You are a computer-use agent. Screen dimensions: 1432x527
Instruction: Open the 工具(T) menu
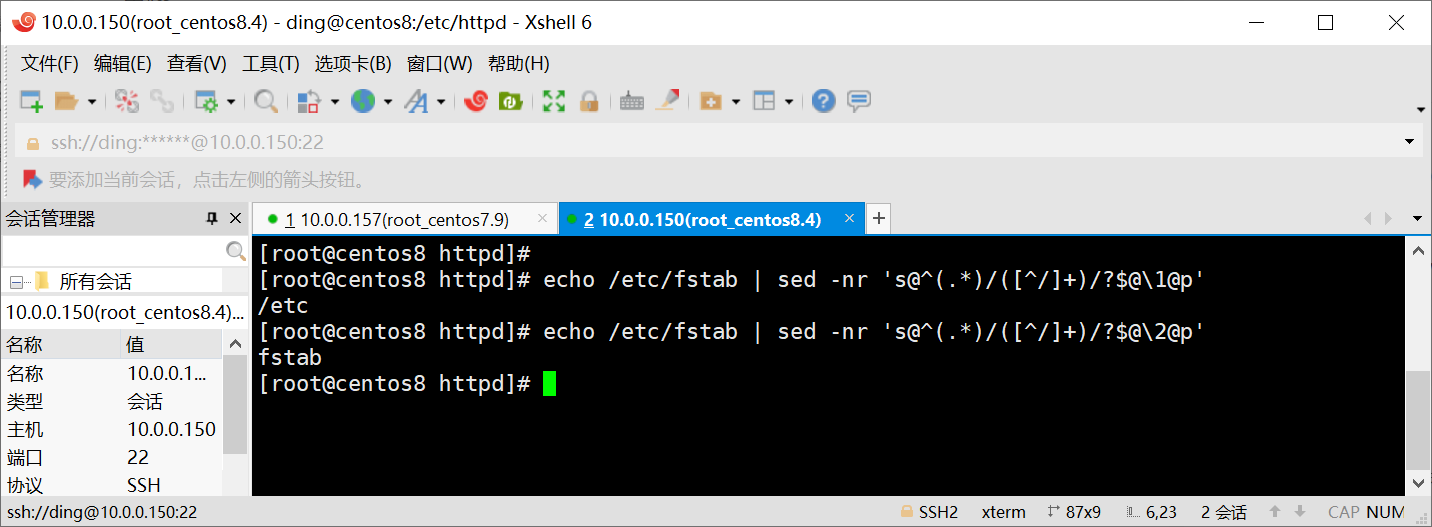(271, 64)
